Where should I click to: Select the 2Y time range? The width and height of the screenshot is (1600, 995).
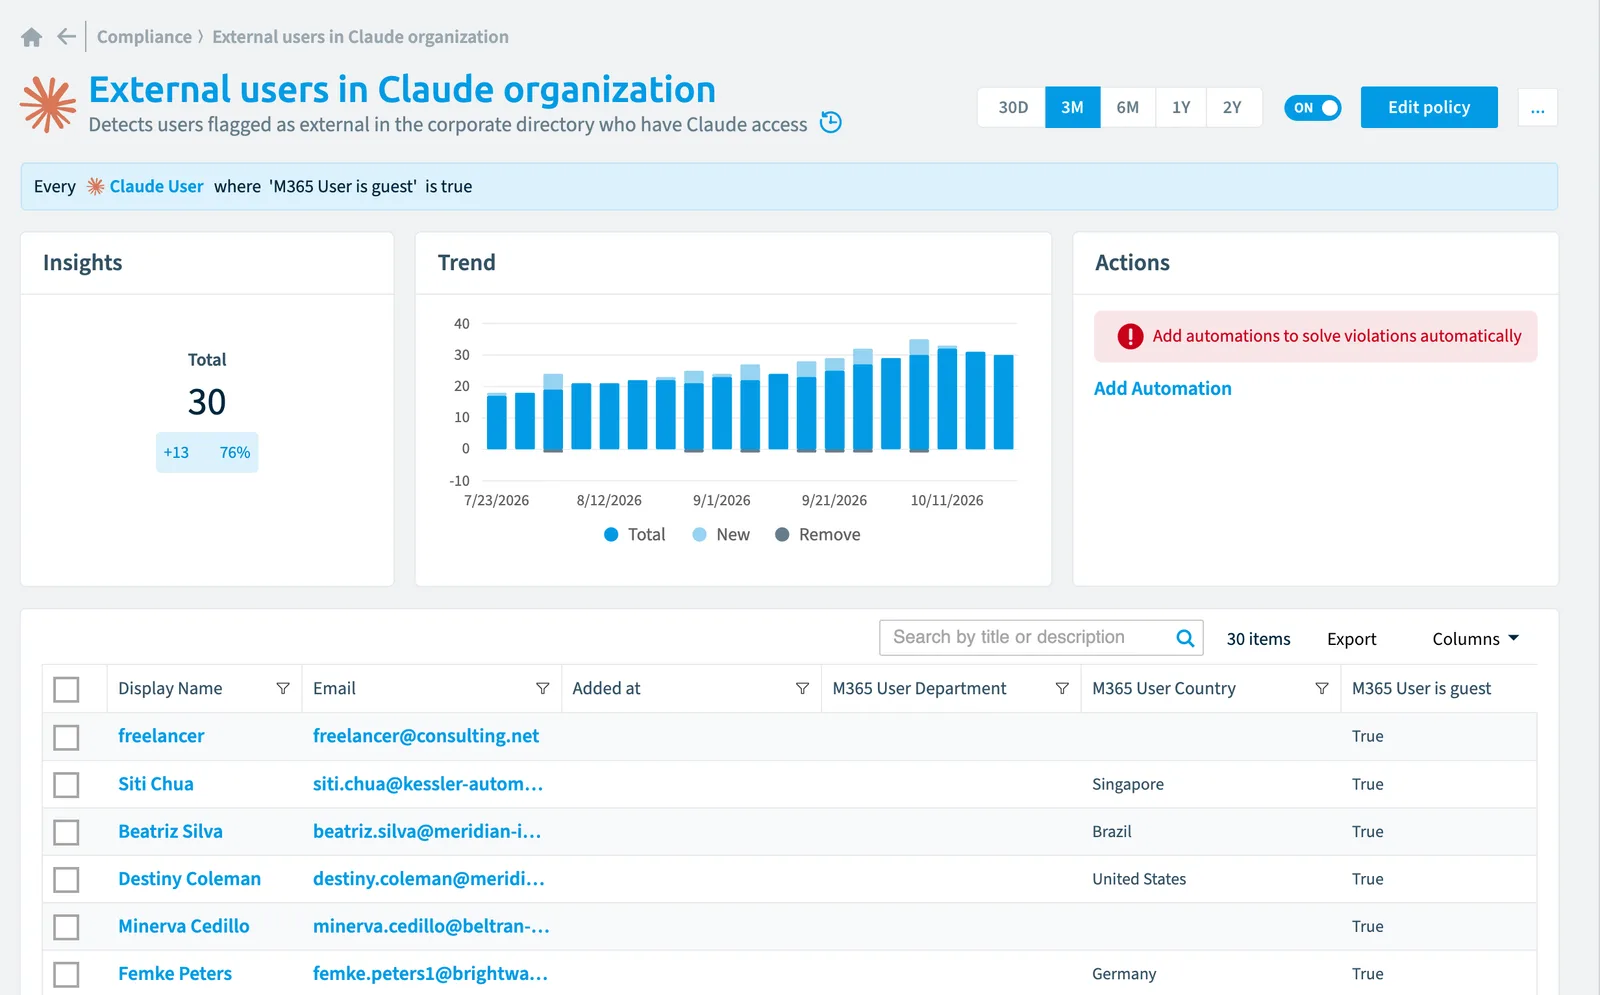click(1233, 107)
